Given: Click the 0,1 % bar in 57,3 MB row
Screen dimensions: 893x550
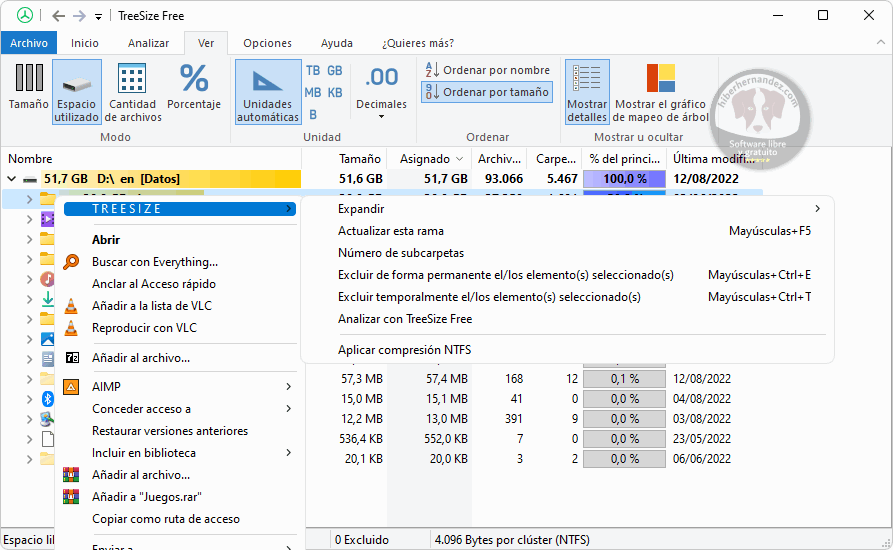Looking at the screenshot, I should coord(625,379).
